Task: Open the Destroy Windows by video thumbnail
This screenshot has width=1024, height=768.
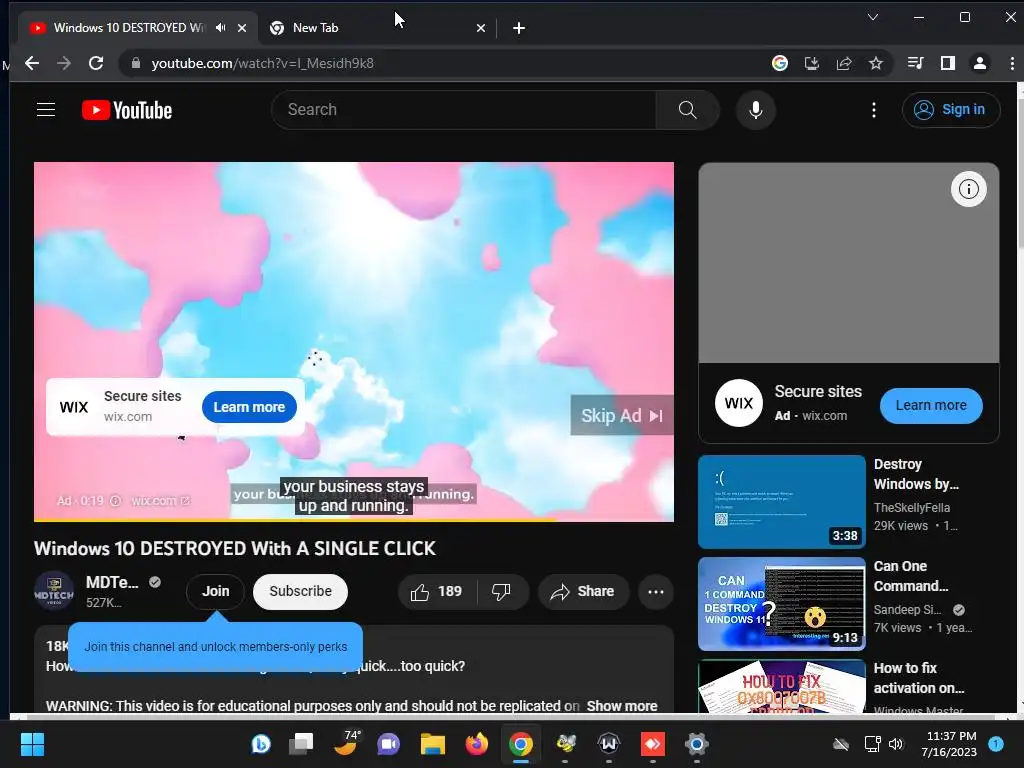Action: click(x=782, y=502)
